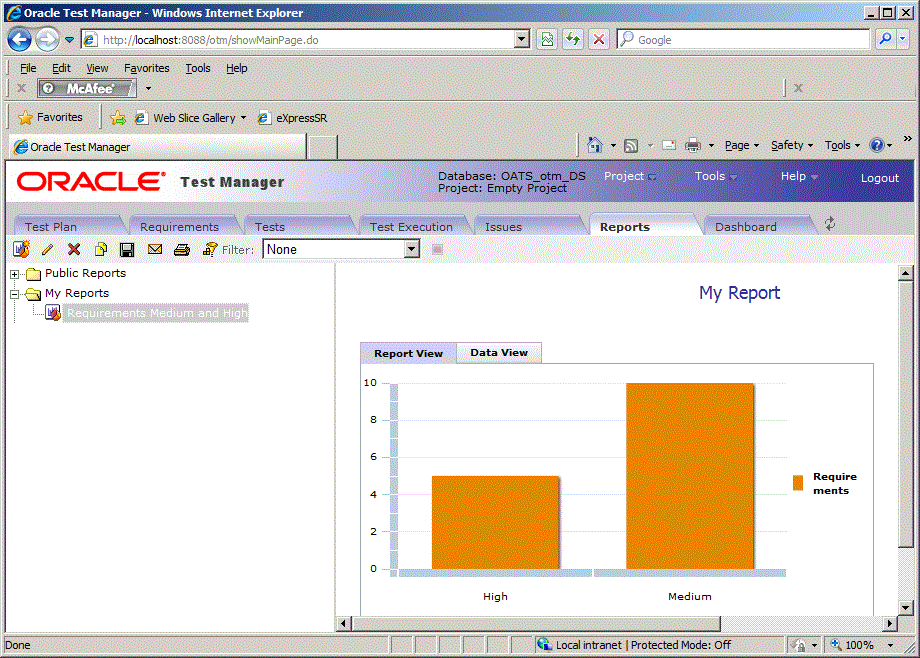The image size is (920, 658).
Task: Open the eXpressSR favorites link
Action: pos(293,118)
